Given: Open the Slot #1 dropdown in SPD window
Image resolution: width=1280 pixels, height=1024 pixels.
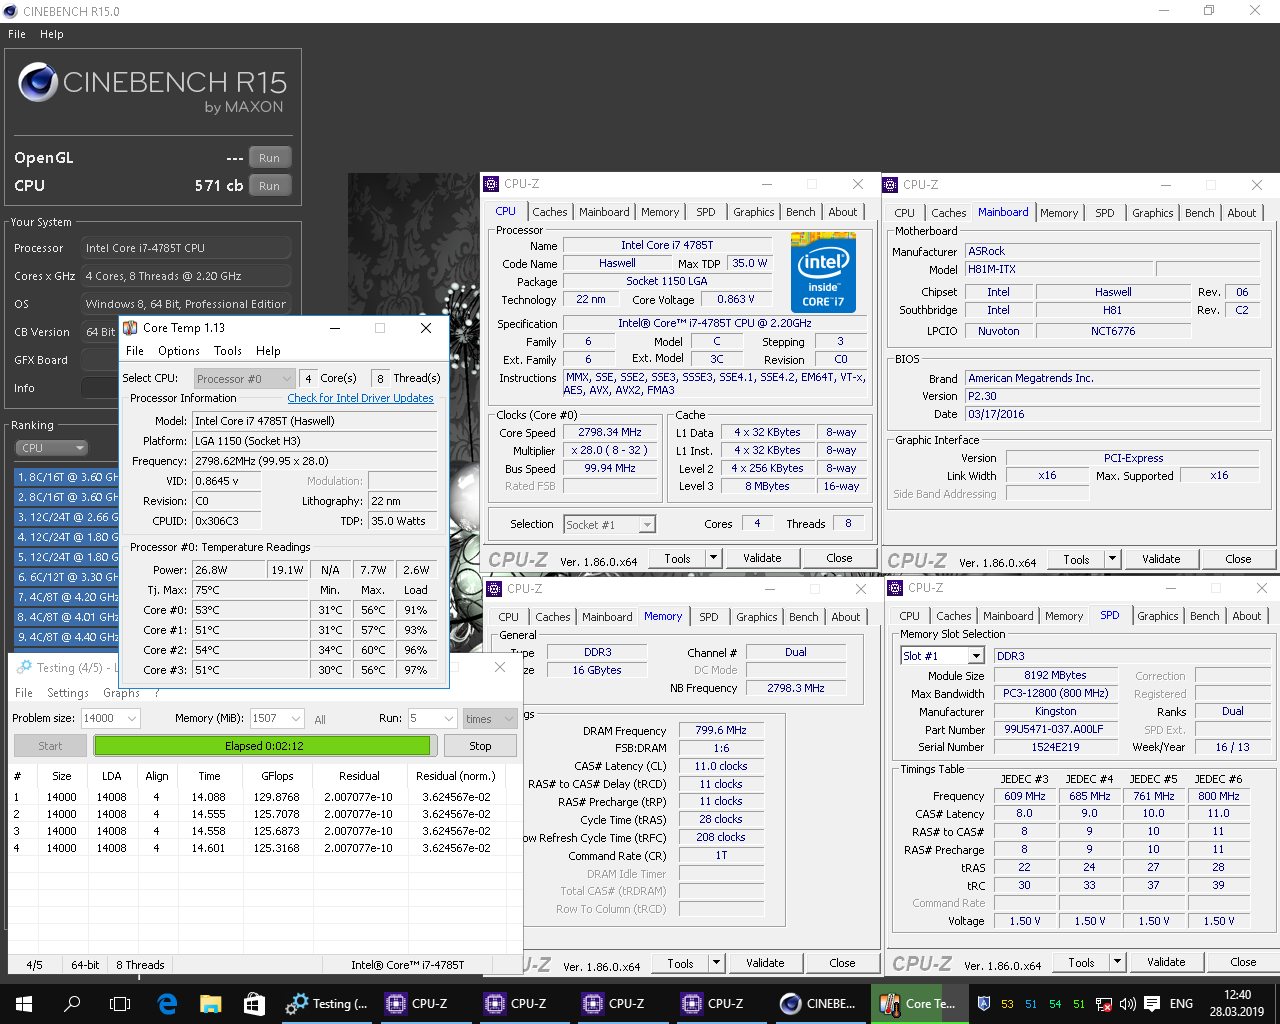Looking at the screenshot, I should 943,656.
